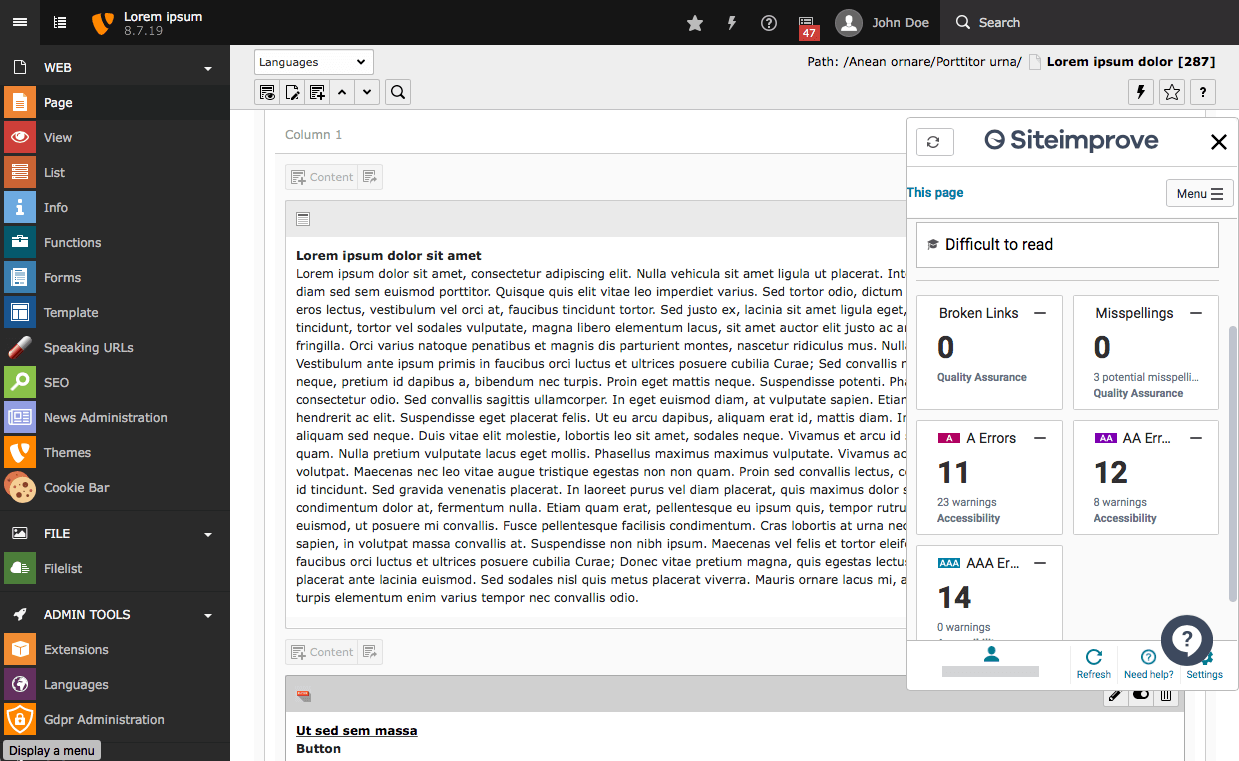Refresh the Siteimprove panel with the circular arrow
The width and height of the screenshot is (1239, 761).
tap(934, 141)
